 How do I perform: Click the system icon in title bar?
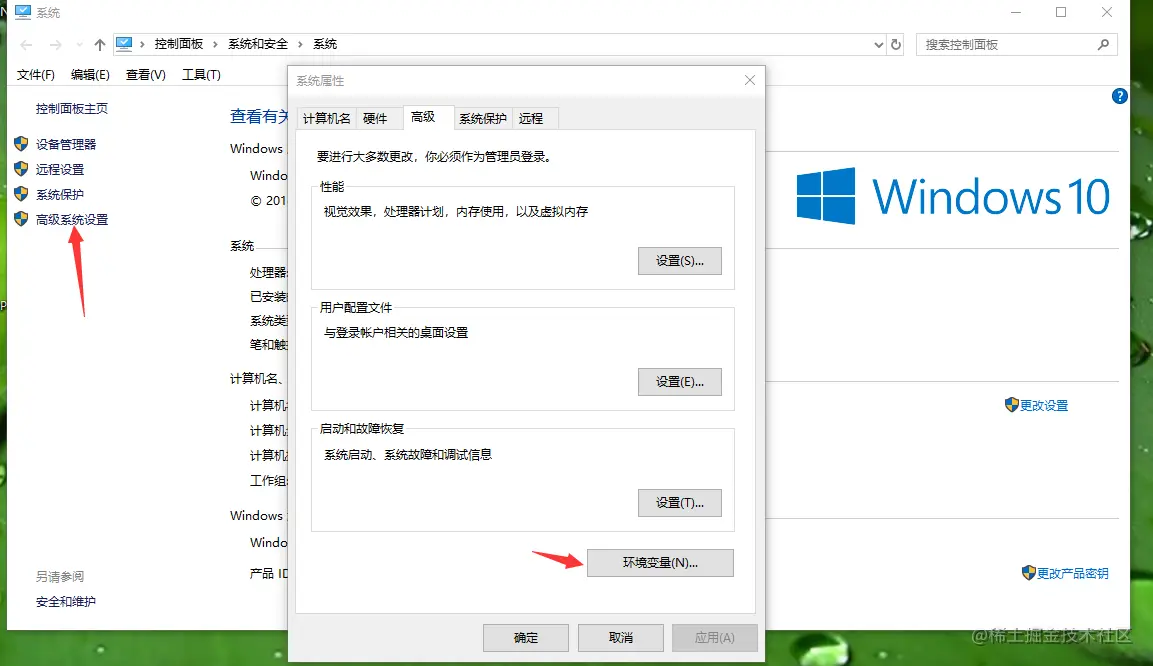(x=23, y=12)
